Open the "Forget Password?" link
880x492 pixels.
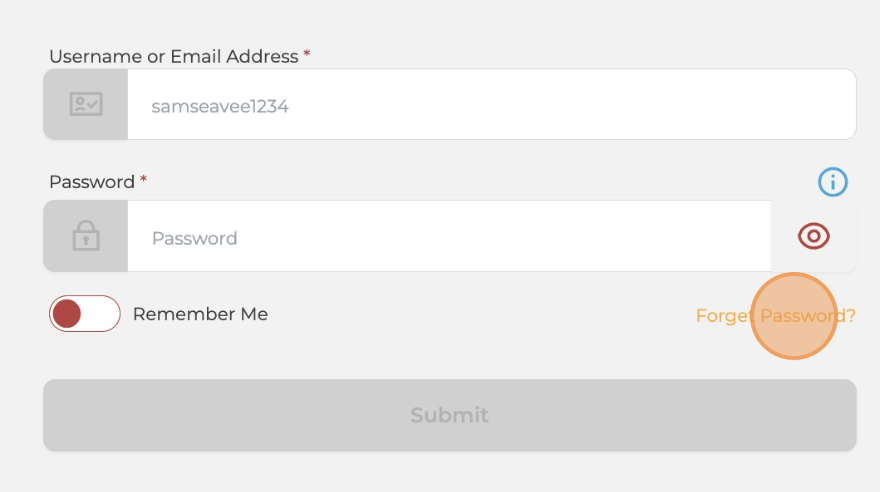pos(775,316)
